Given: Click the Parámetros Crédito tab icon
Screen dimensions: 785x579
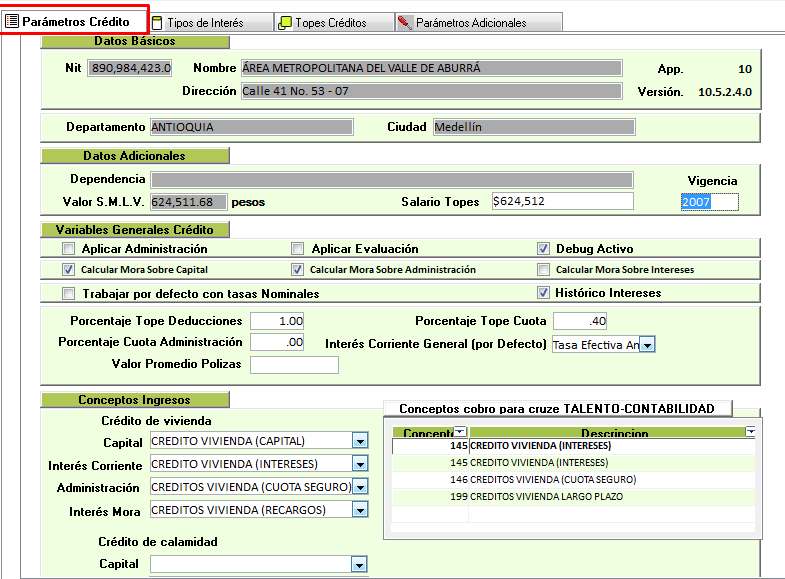Looking at the screenshot, I should (x=12, y=22).
